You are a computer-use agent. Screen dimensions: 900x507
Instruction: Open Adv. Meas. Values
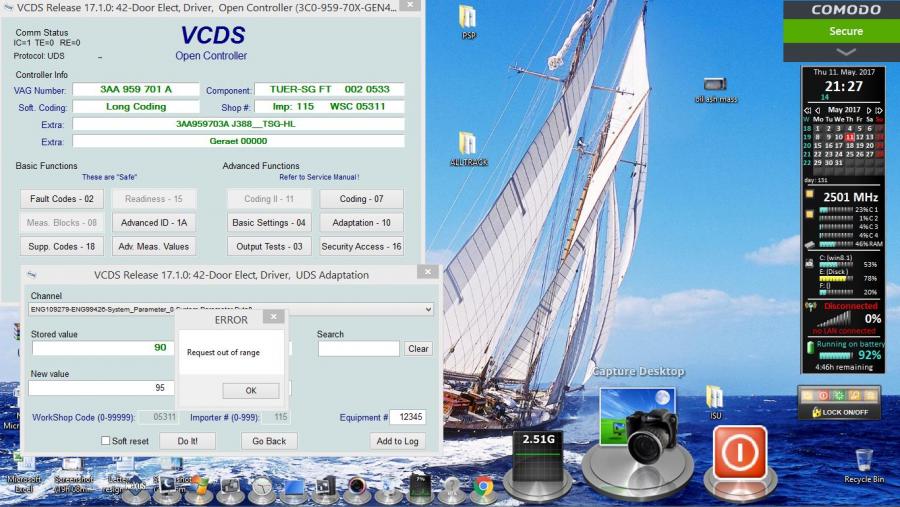(x=154, y=246)
